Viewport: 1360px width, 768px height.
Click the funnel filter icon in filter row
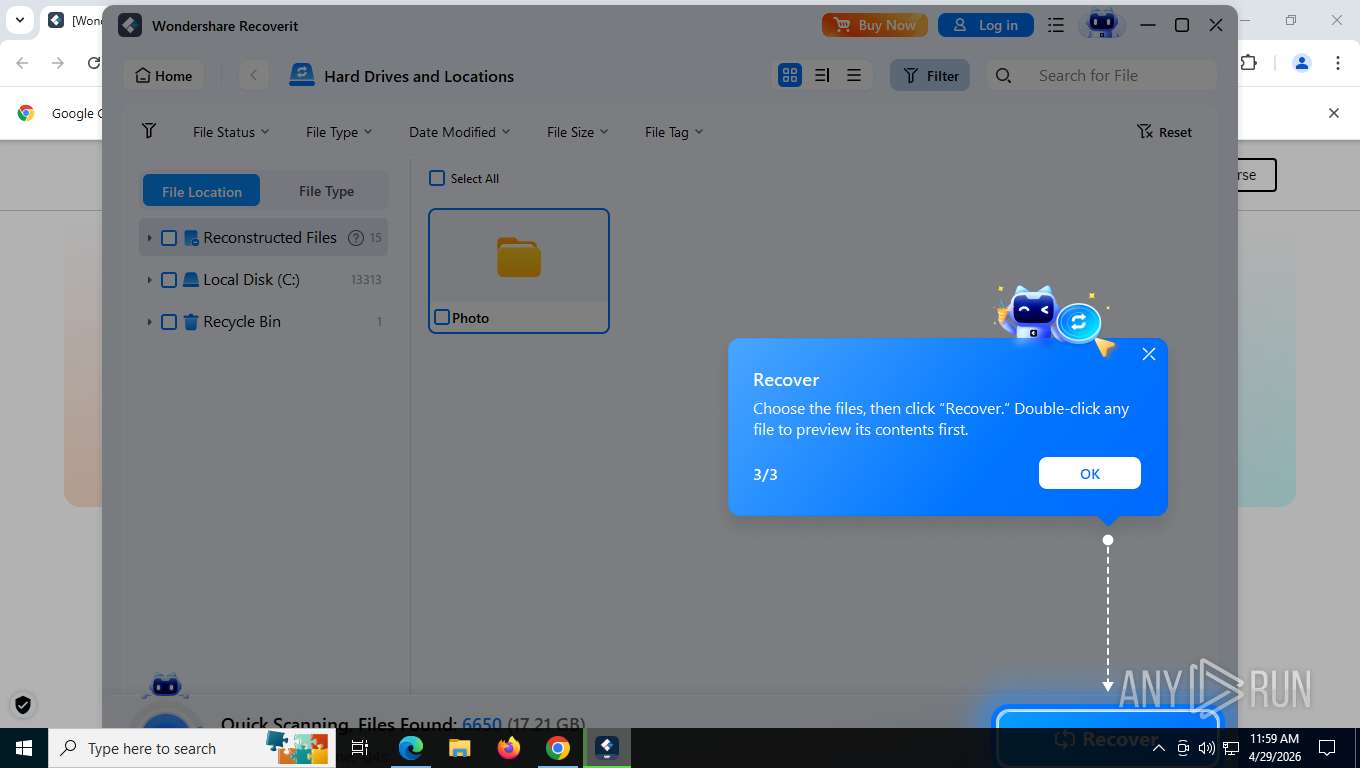[x=149, y=131]
